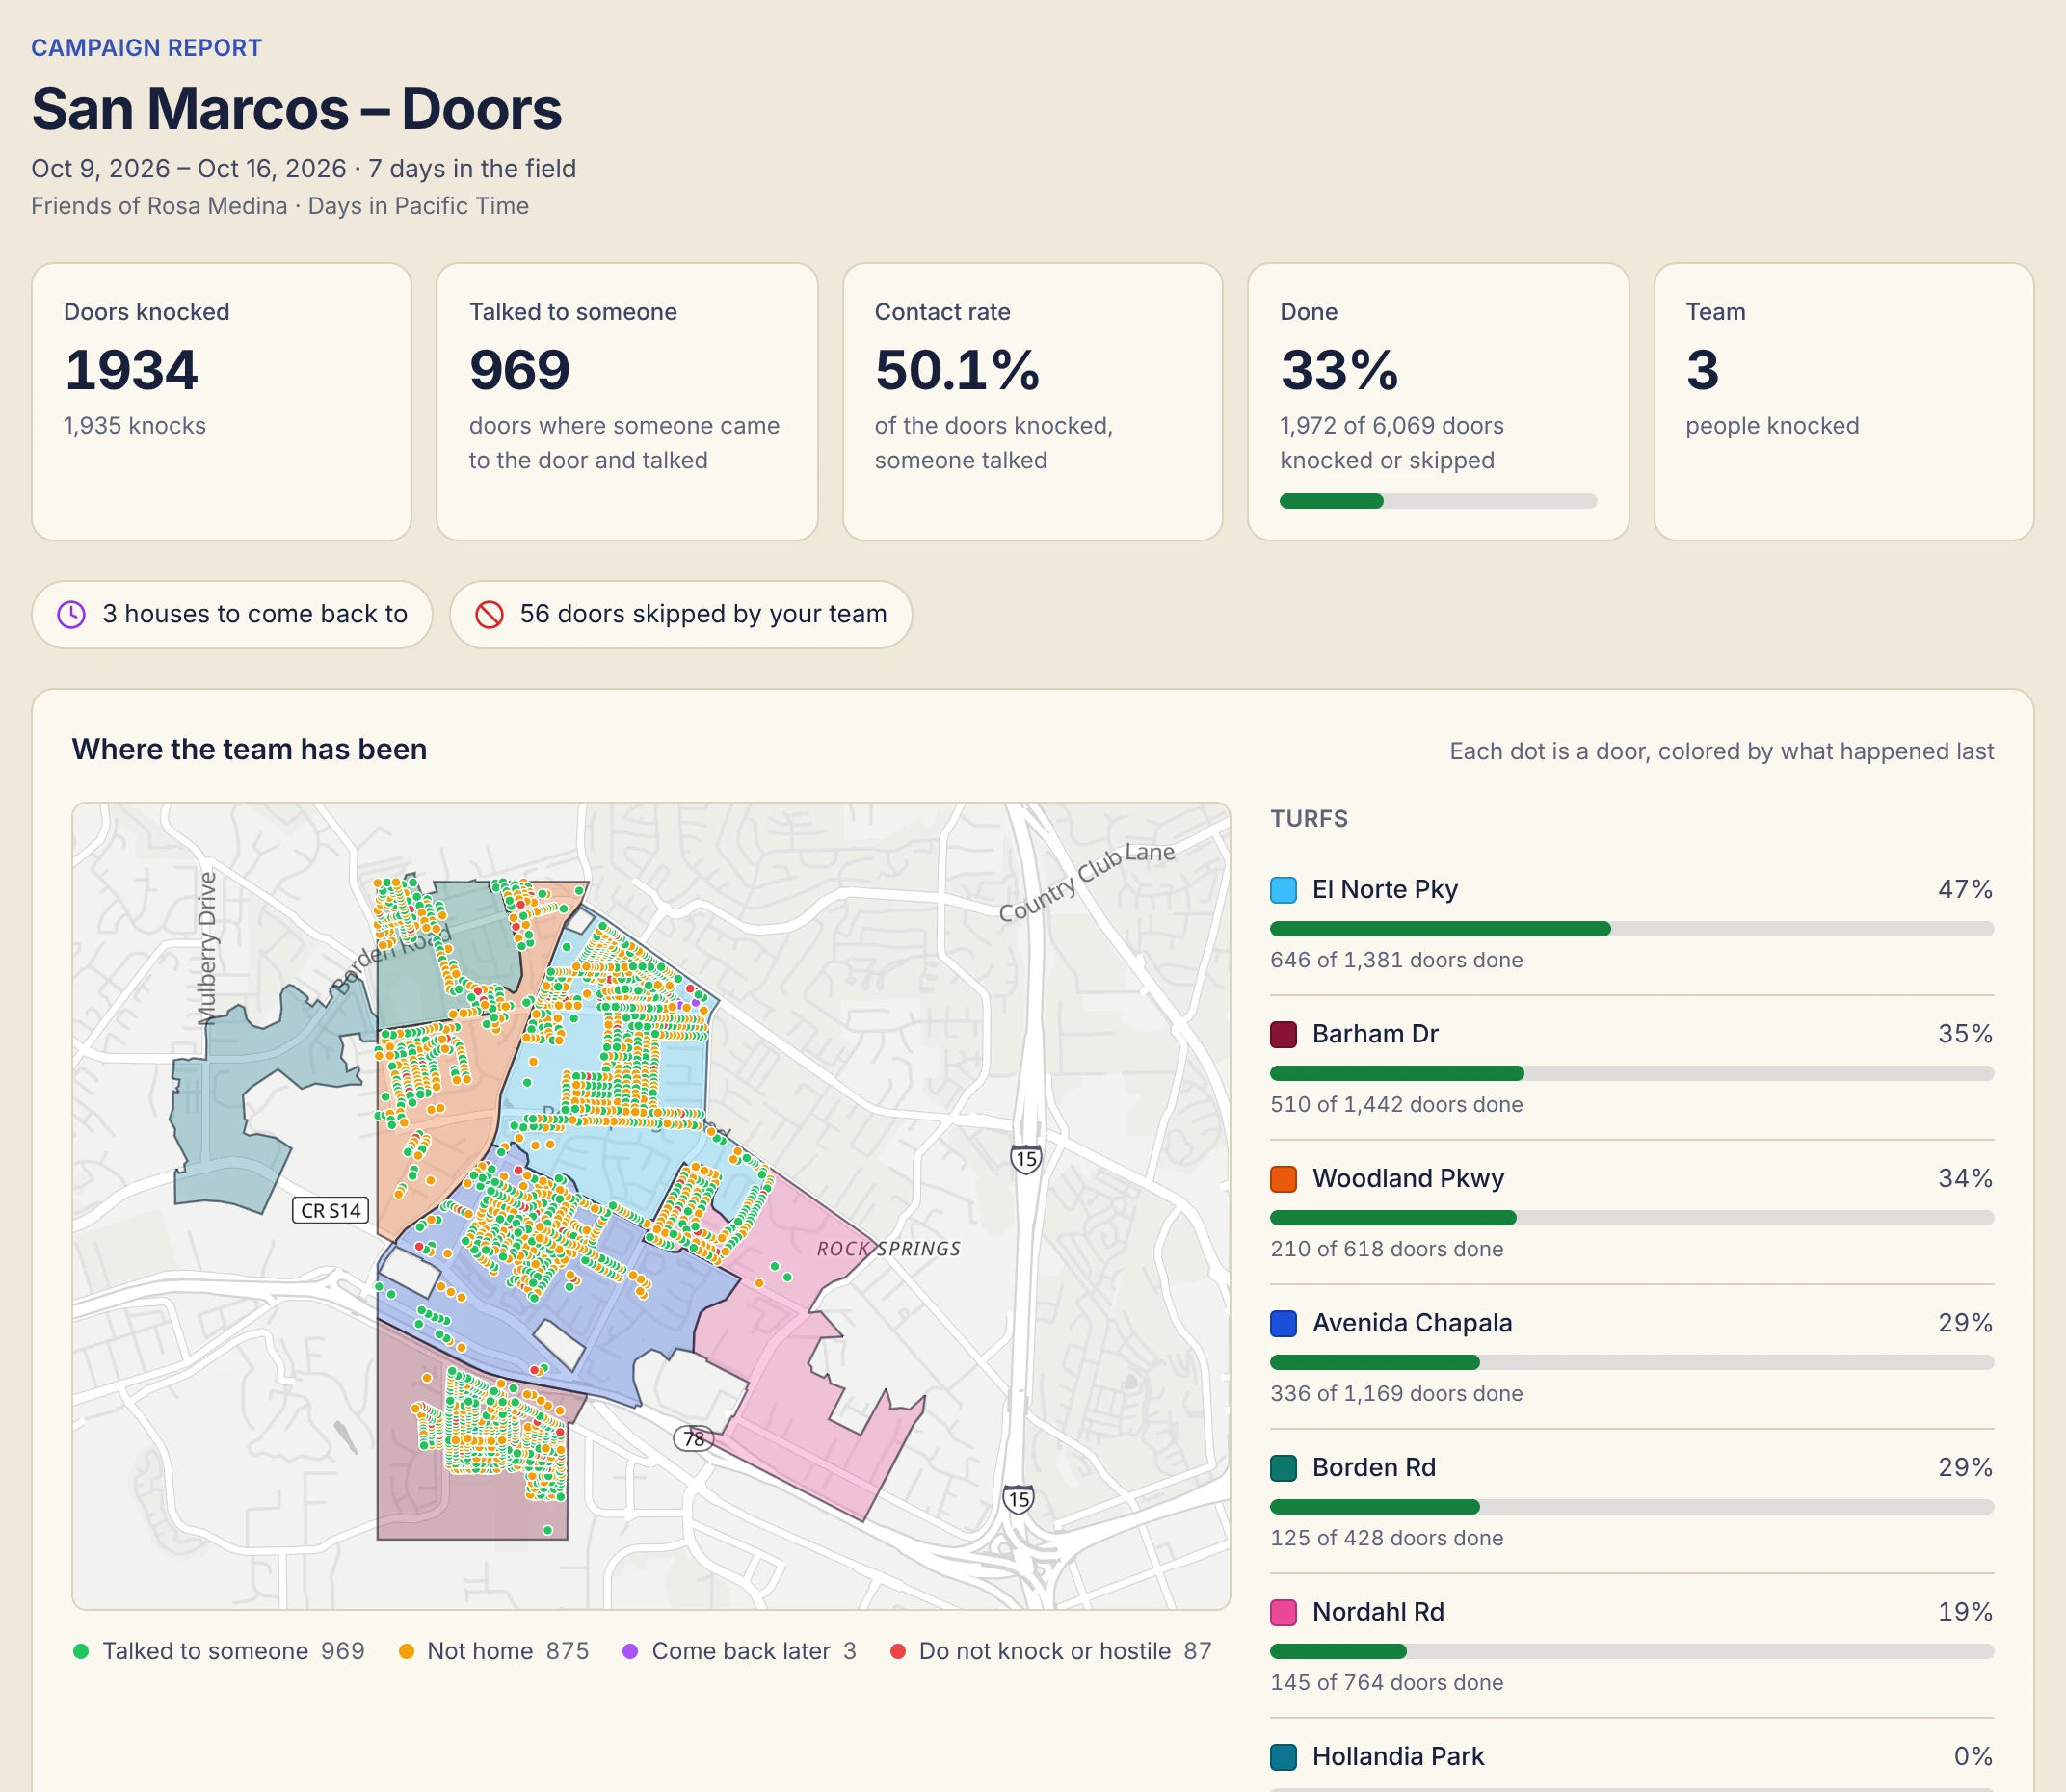The height and width of the screenshot is (1792, 2066).
Task: Click the 'TURFS' section heading
Action: tap(1309, 819)
